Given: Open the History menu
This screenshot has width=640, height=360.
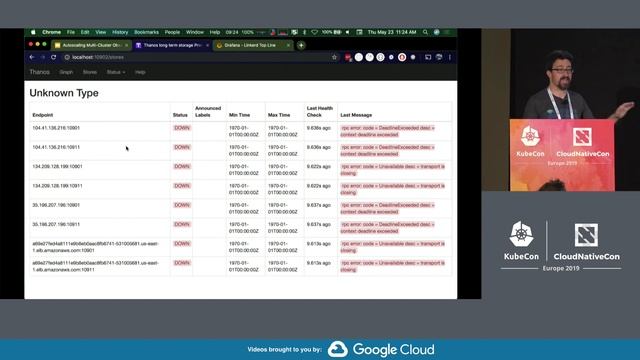Looking at the screenshot, I should pos(120,32).
